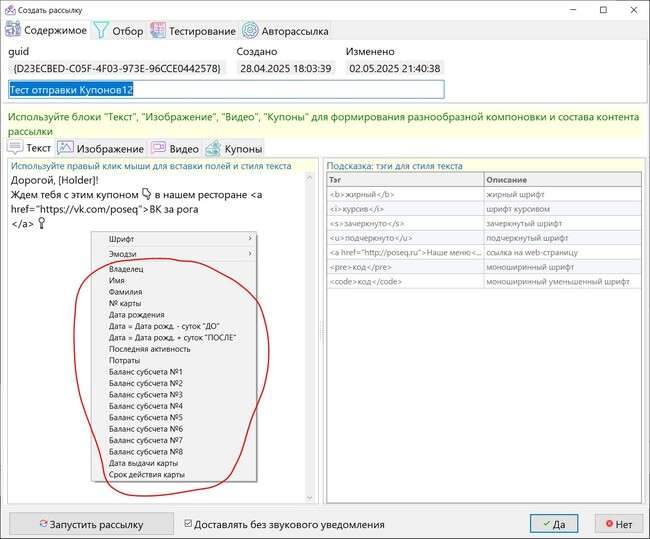
Task: Pick Срок действия карты menu item
Action: coord(147,475)
